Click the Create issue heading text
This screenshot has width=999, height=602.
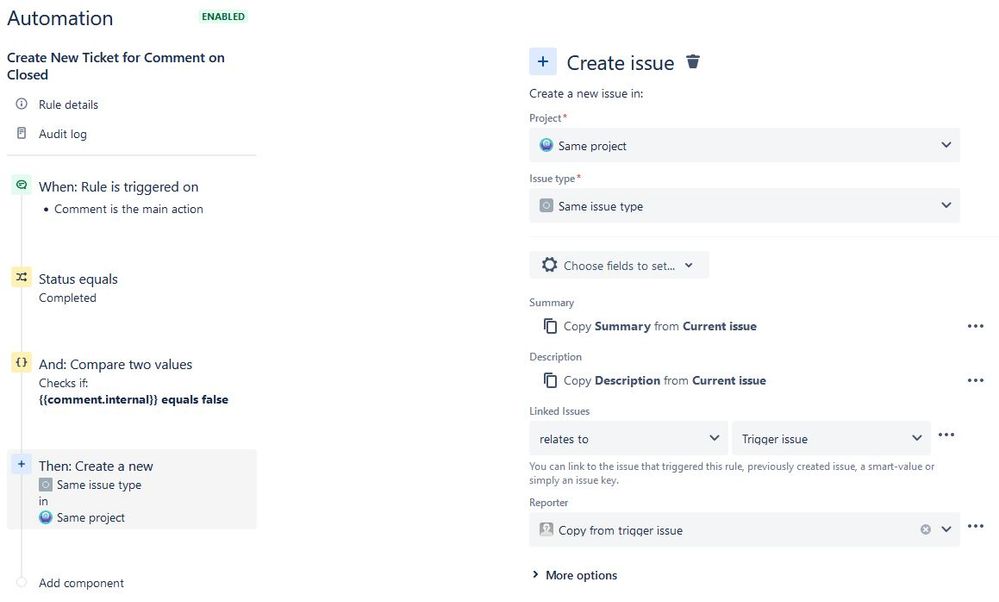620,63
